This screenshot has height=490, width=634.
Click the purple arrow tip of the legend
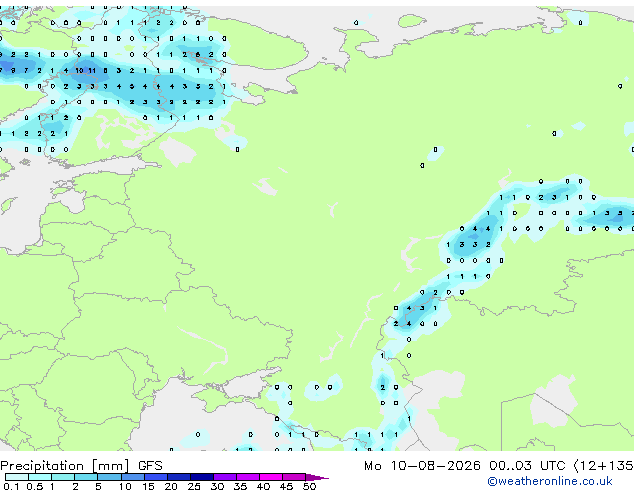point(317,477)
